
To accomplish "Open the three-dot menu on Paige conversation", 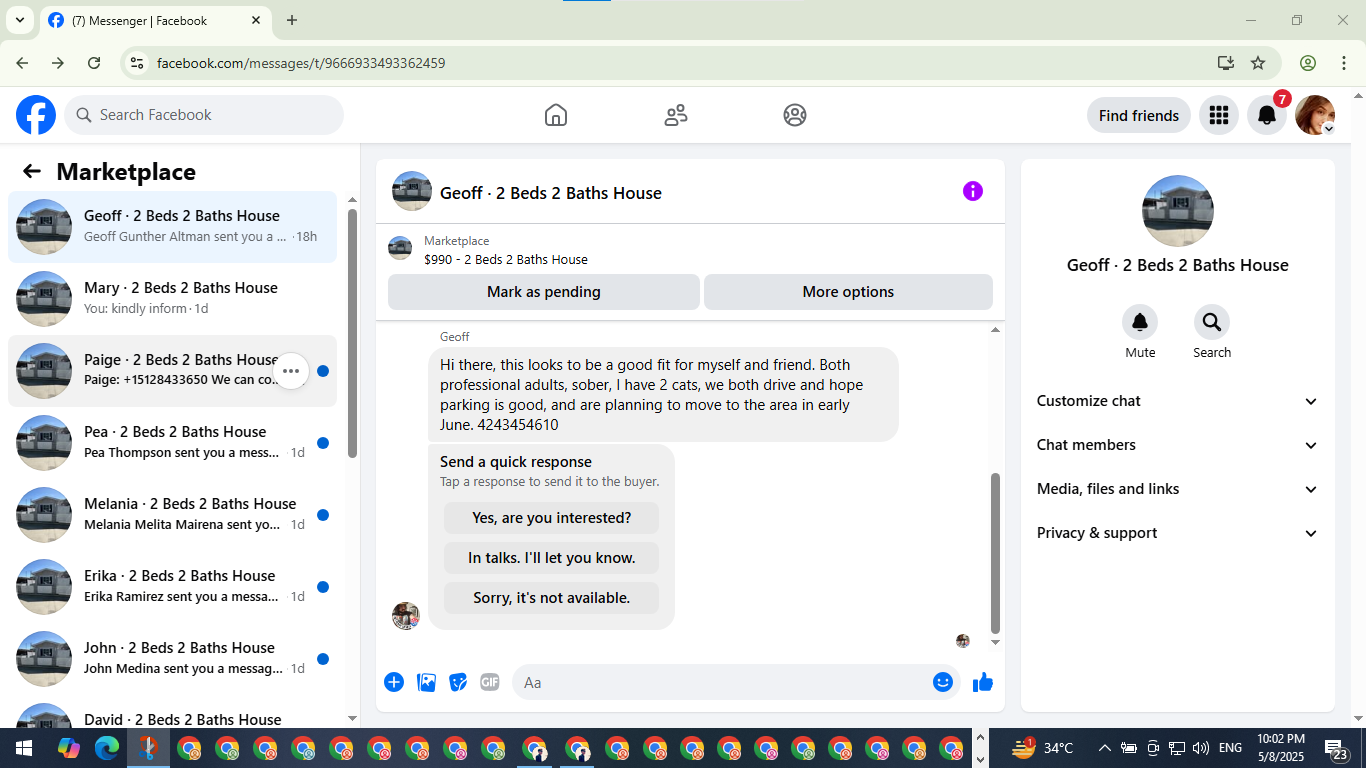I will click(x=291, y=371).
